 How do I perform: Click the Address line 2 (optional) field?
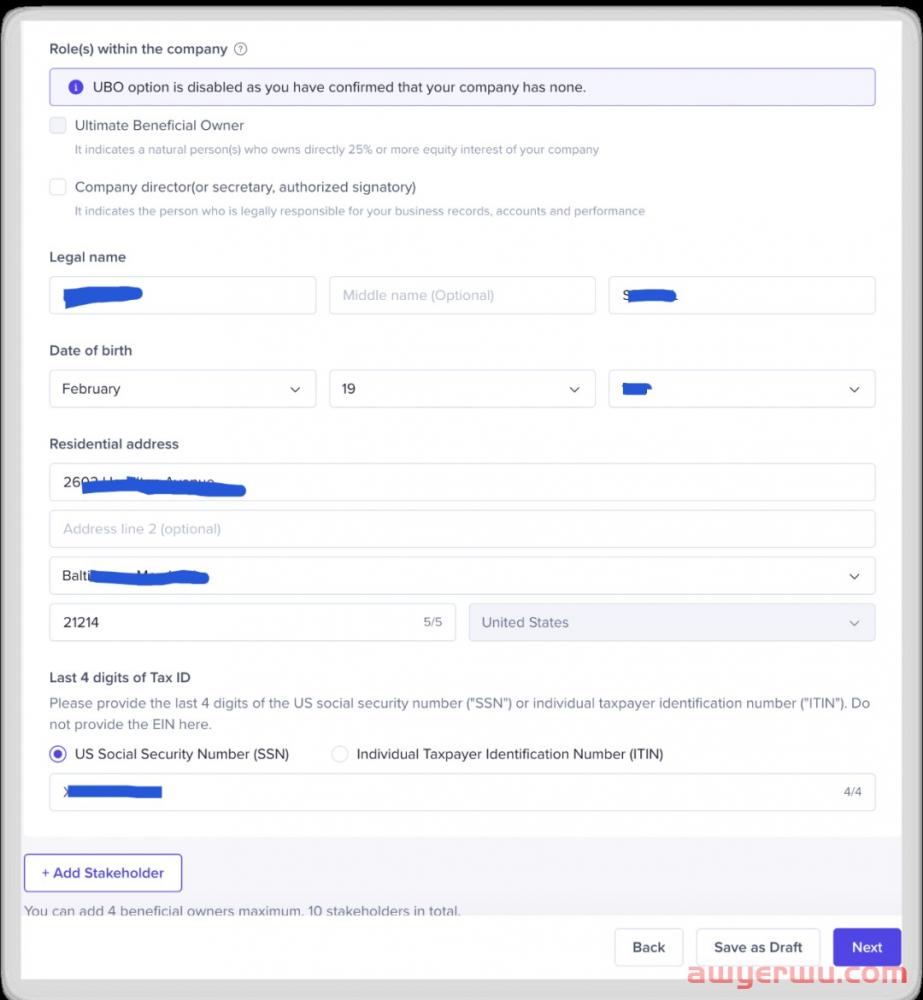tap(462, 529)
